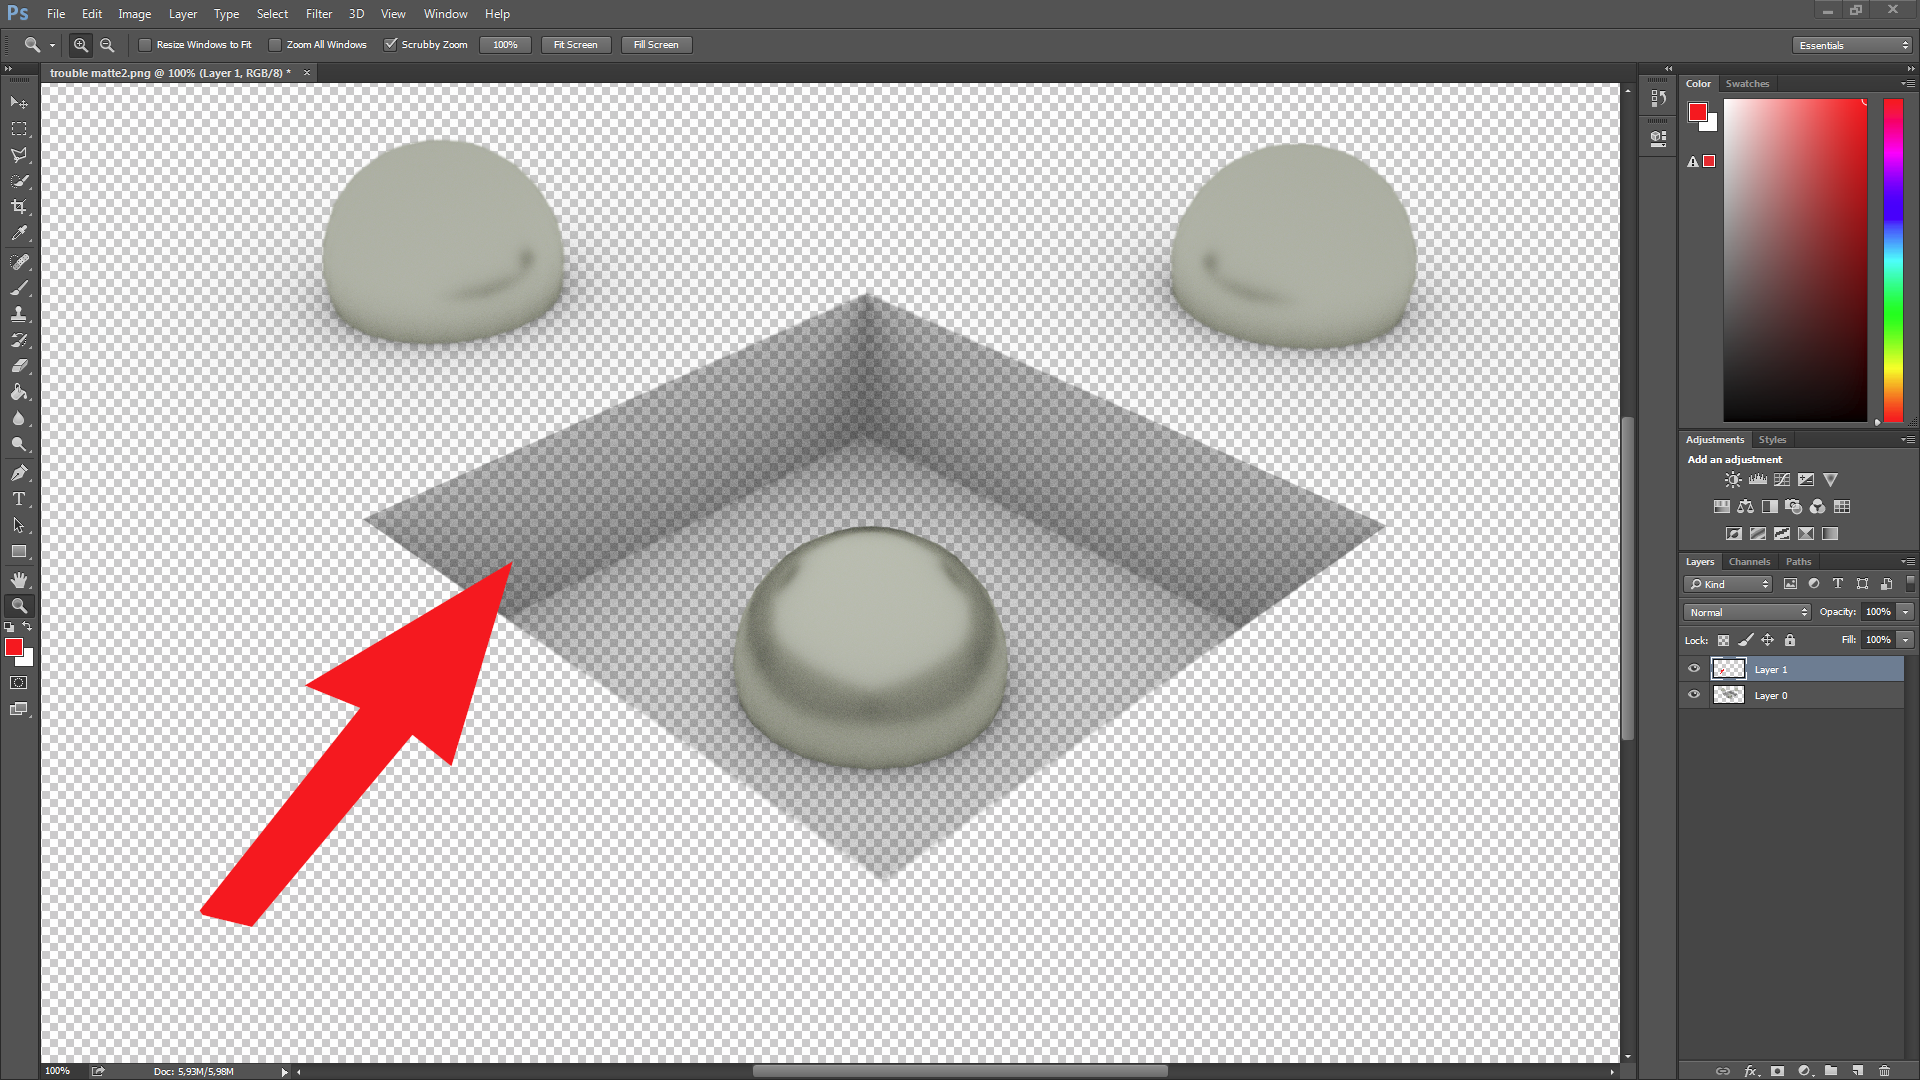1920x1080 pixels.
Task: Click the Zoom Out magnifier icon
Action: click(107, 45)
